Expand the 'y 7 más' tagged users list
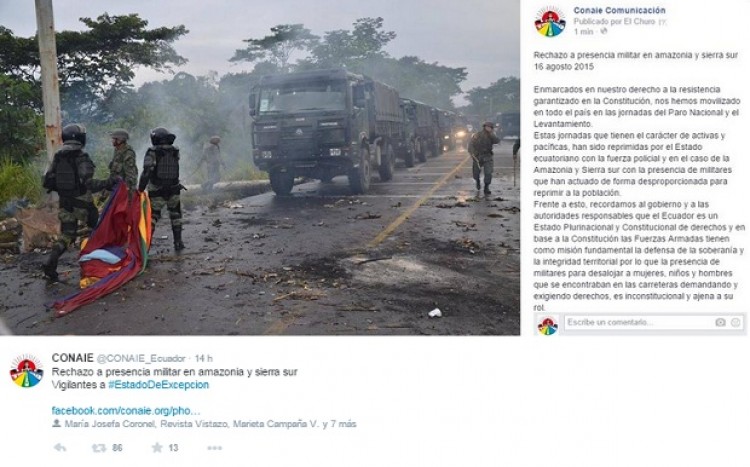750x467 pixels. pyautogui.click(x=339, y=424)
